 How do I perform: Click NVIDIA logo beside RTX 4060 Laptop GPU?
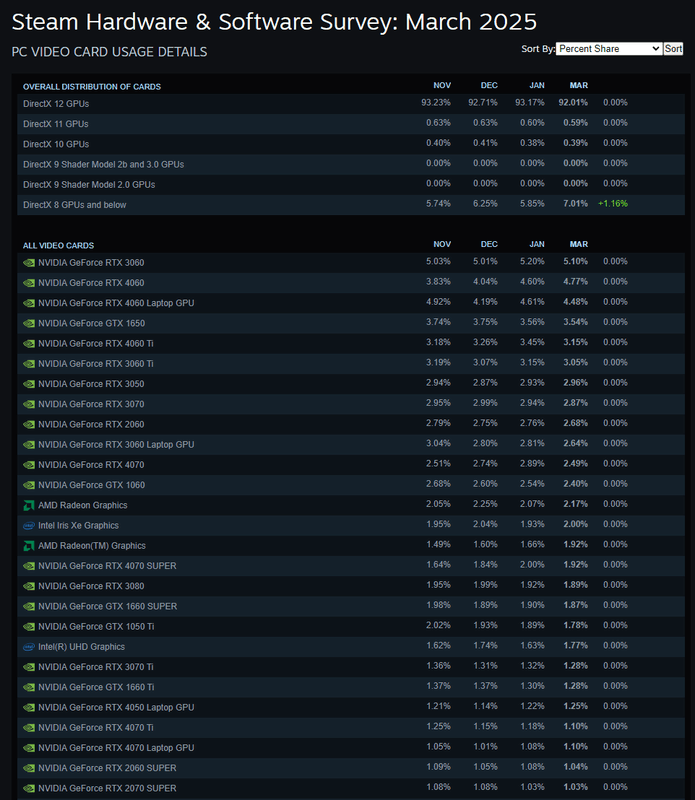pyautogui.click(x=29, y=303)
